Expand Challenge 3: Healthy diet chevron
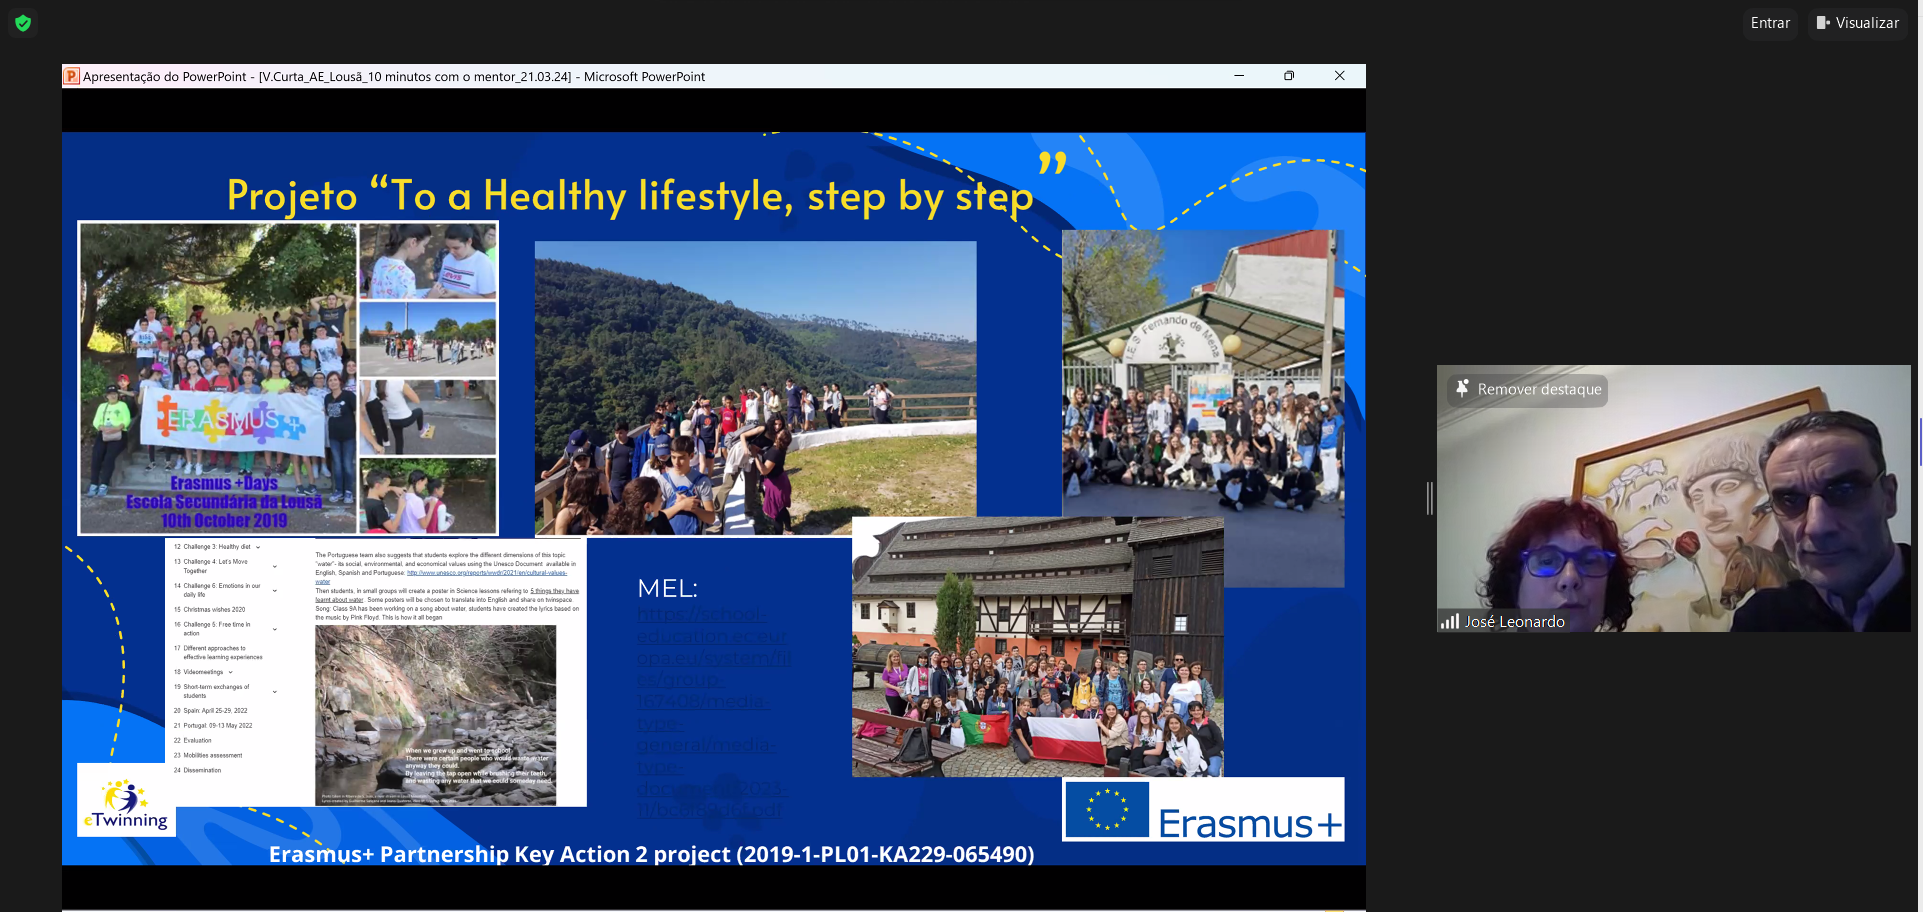This screenshot has height=912, width=1923. click(x=258, y=547)
